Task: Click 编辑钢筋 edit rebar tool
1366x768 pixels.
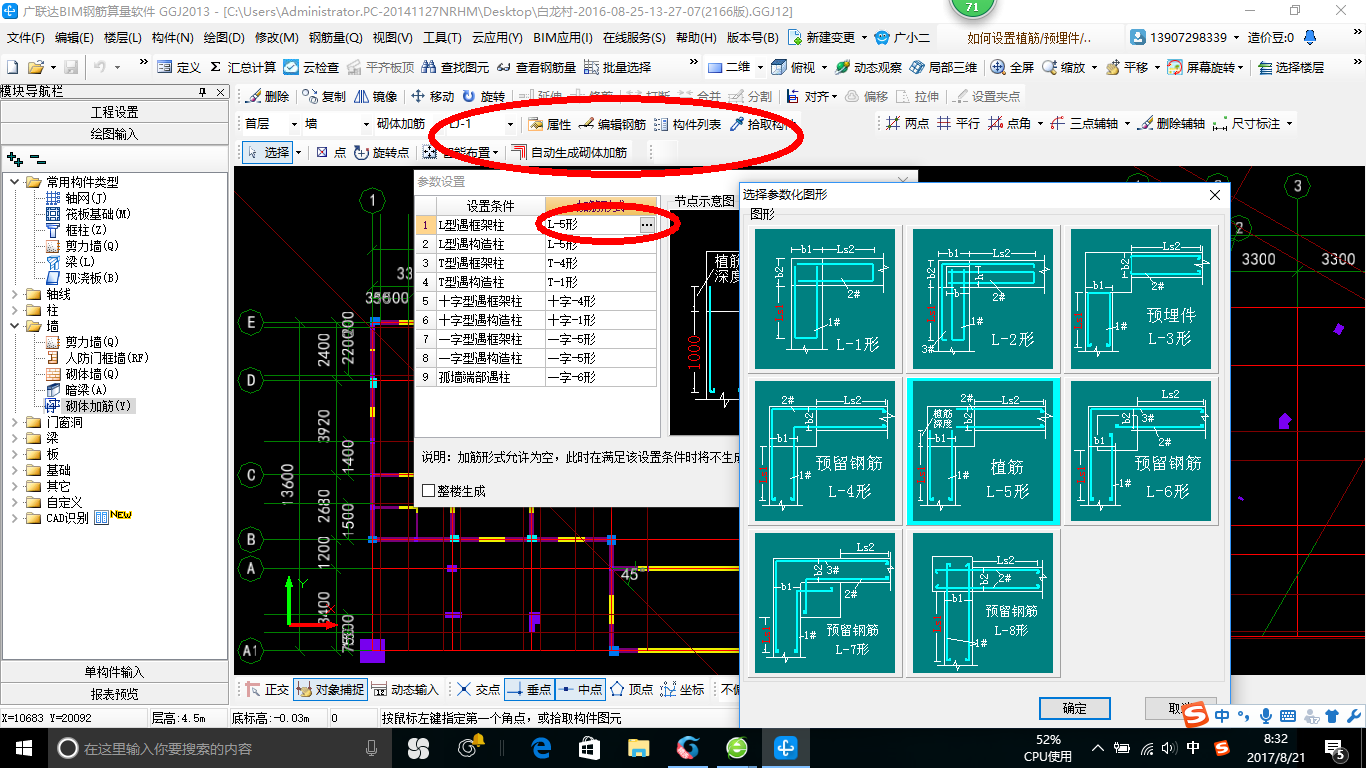Action: coord(612,124)
